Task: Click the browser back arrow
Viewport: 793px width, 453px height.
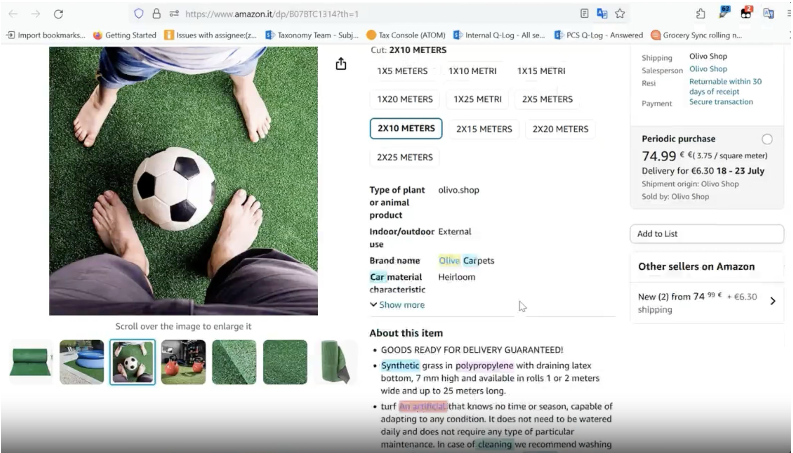Action: (11, 14)
